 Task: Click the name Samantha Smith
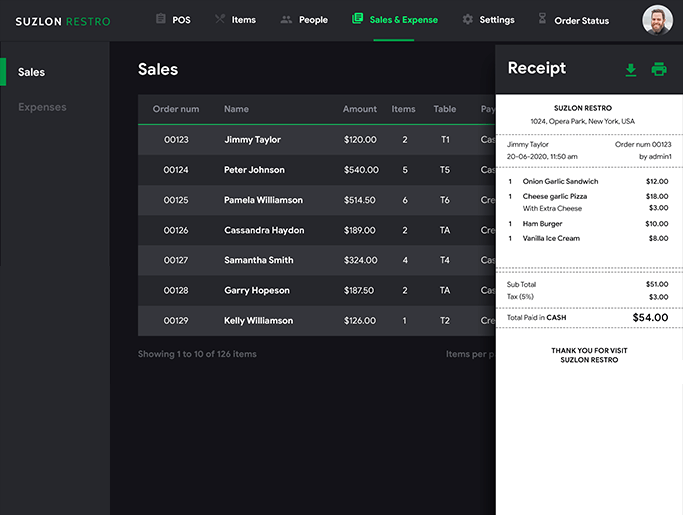(x=259, y=260)
